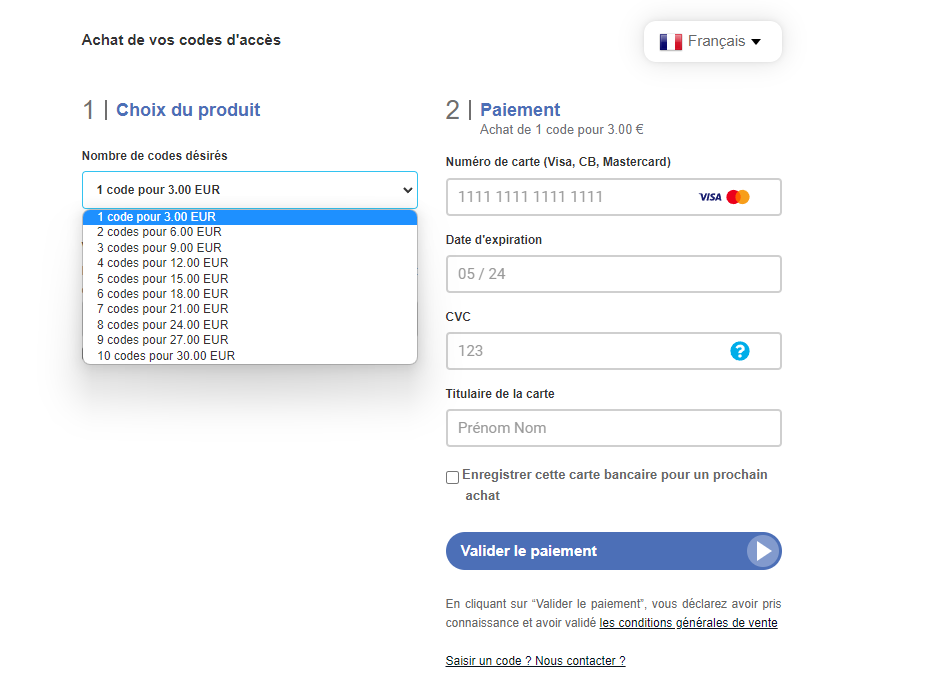Click the French flag icon

pos(671,42)
